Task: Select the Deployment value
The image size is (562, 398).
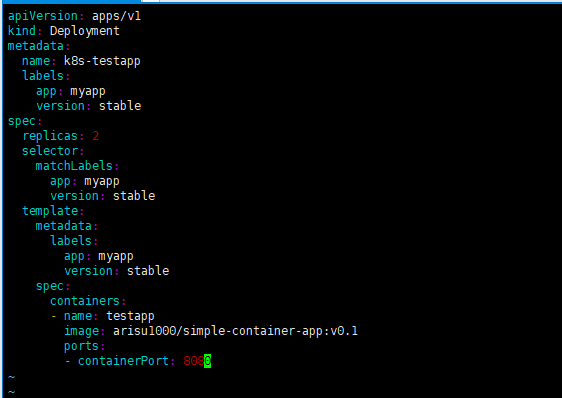Action: tap(85, 31)
